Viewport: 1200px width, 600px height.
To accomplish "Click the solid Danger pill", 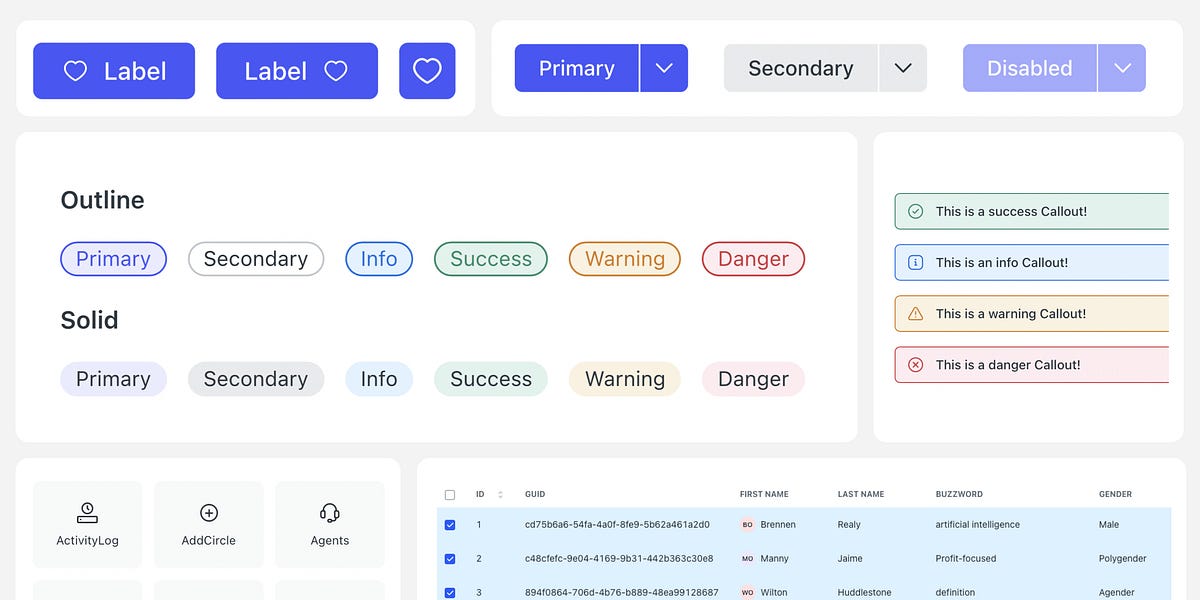I will click(753, 379).
